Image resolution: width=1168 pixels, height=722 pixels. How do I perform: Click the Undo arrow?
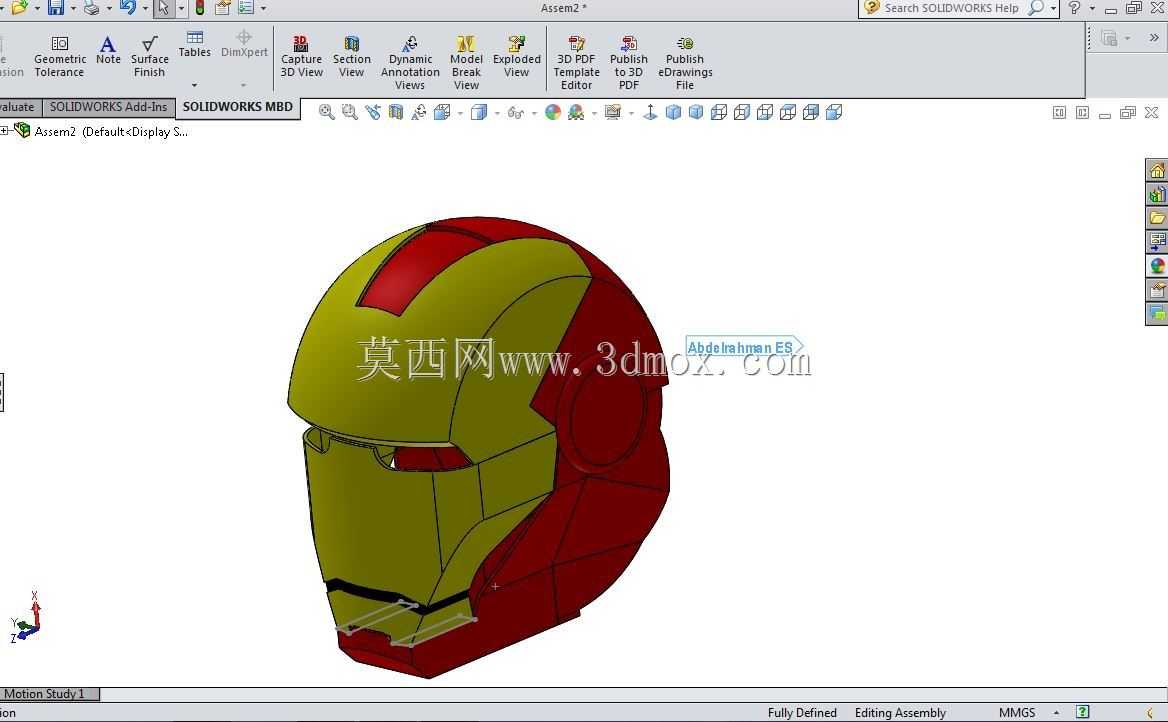(x=128, y=7)
